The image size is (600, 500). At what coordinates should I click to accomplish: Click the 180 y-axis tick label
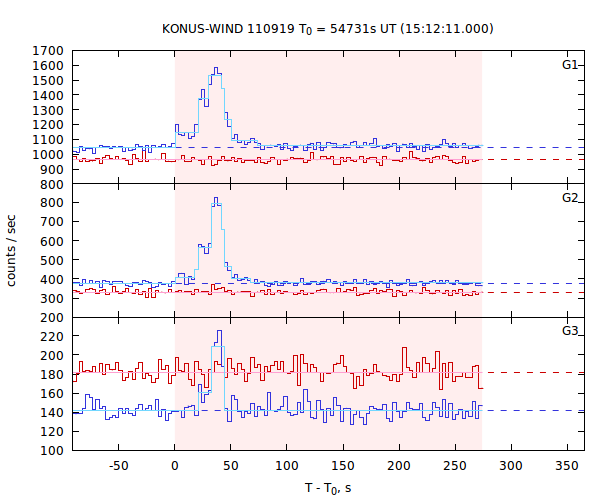(x=52, y=374)
